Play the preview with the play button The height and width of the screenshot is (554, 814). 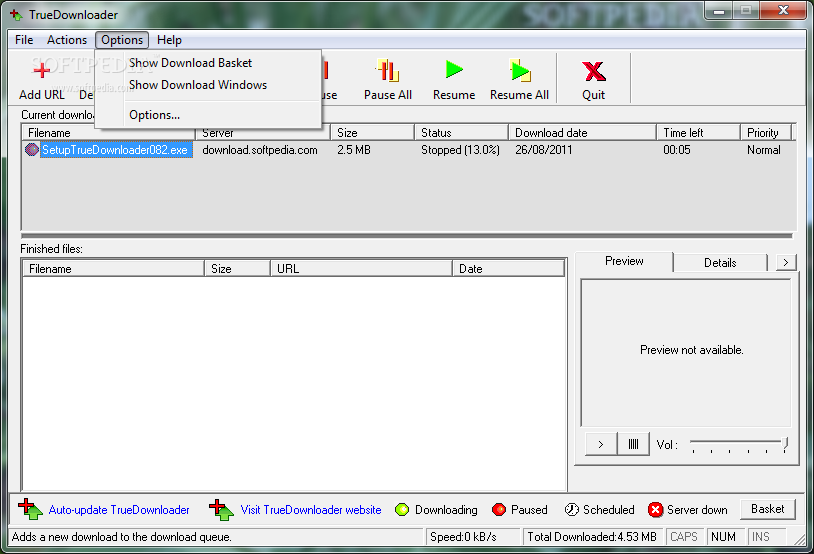coord(601,444)
